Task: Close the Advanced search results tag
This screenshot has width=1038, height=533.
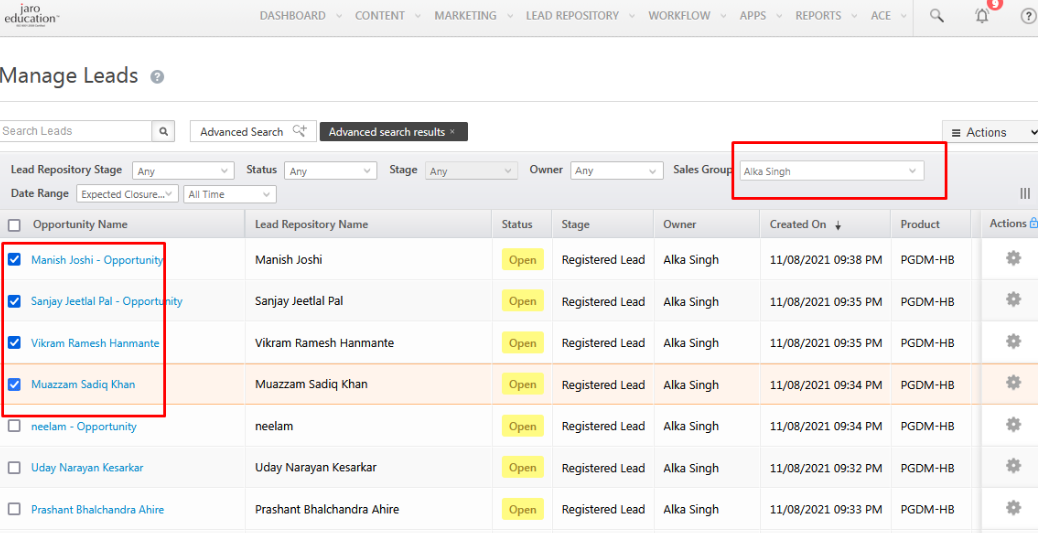Action: pos(452,132)
